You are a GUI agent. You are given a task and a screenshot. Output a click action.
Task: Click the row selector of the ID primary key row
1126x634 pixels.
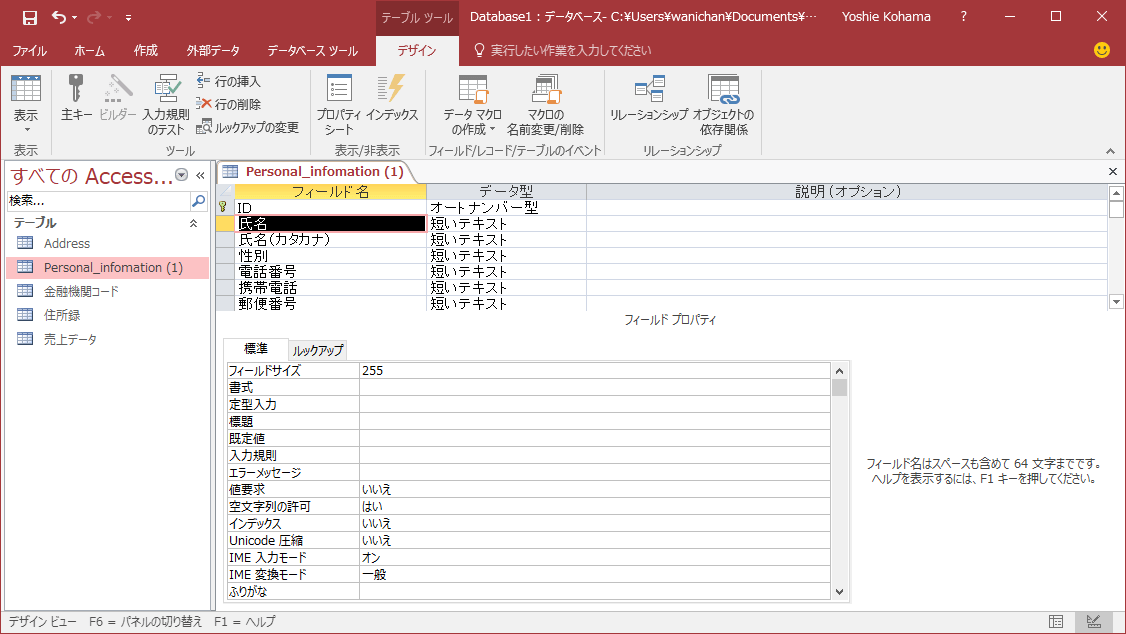225,208
